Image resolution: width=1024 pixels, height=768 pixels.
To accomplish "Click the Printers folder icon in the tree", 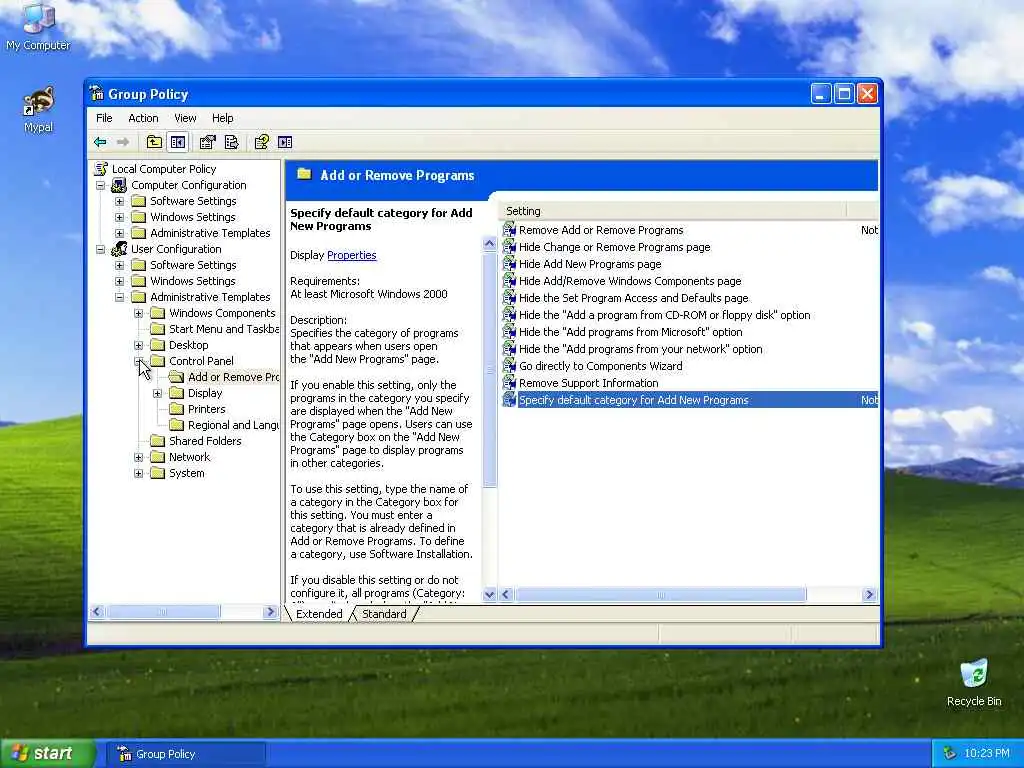I will point(176,409).
